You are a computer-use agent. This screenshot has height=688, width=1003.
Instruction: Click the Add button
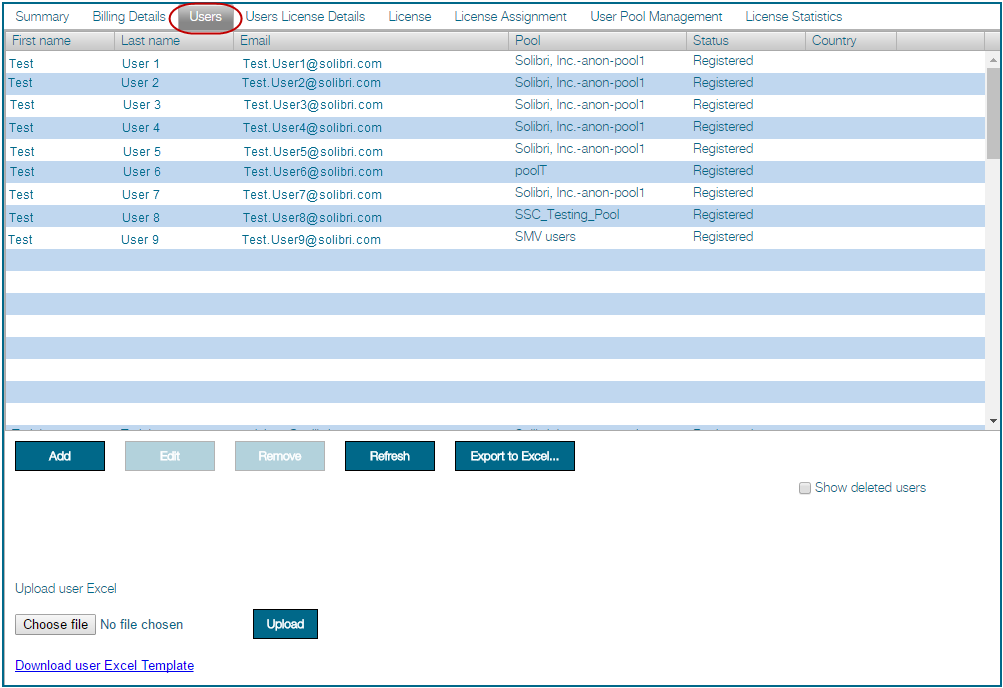[x=59, y=455]
